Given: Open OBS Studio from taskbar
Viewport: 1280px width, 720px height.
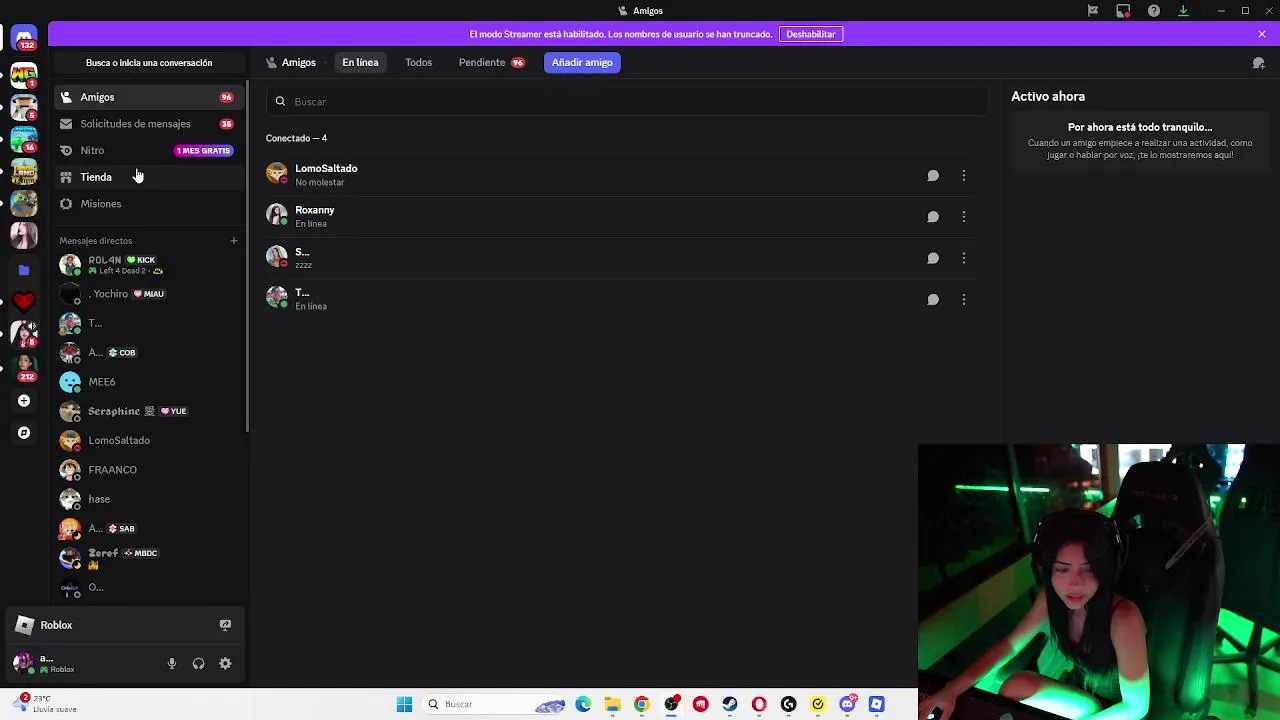Looking at the screenshot, I should (671, 705).
